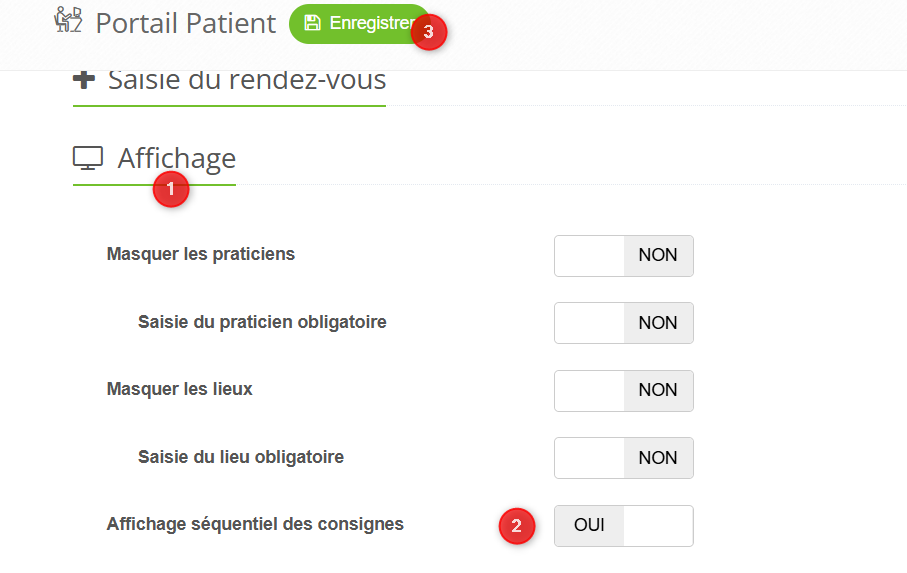The height and width of the screenshot is (573, 907).
Task: Switch on Masquer les lieux toggle
Action: [x=623, y=390]
